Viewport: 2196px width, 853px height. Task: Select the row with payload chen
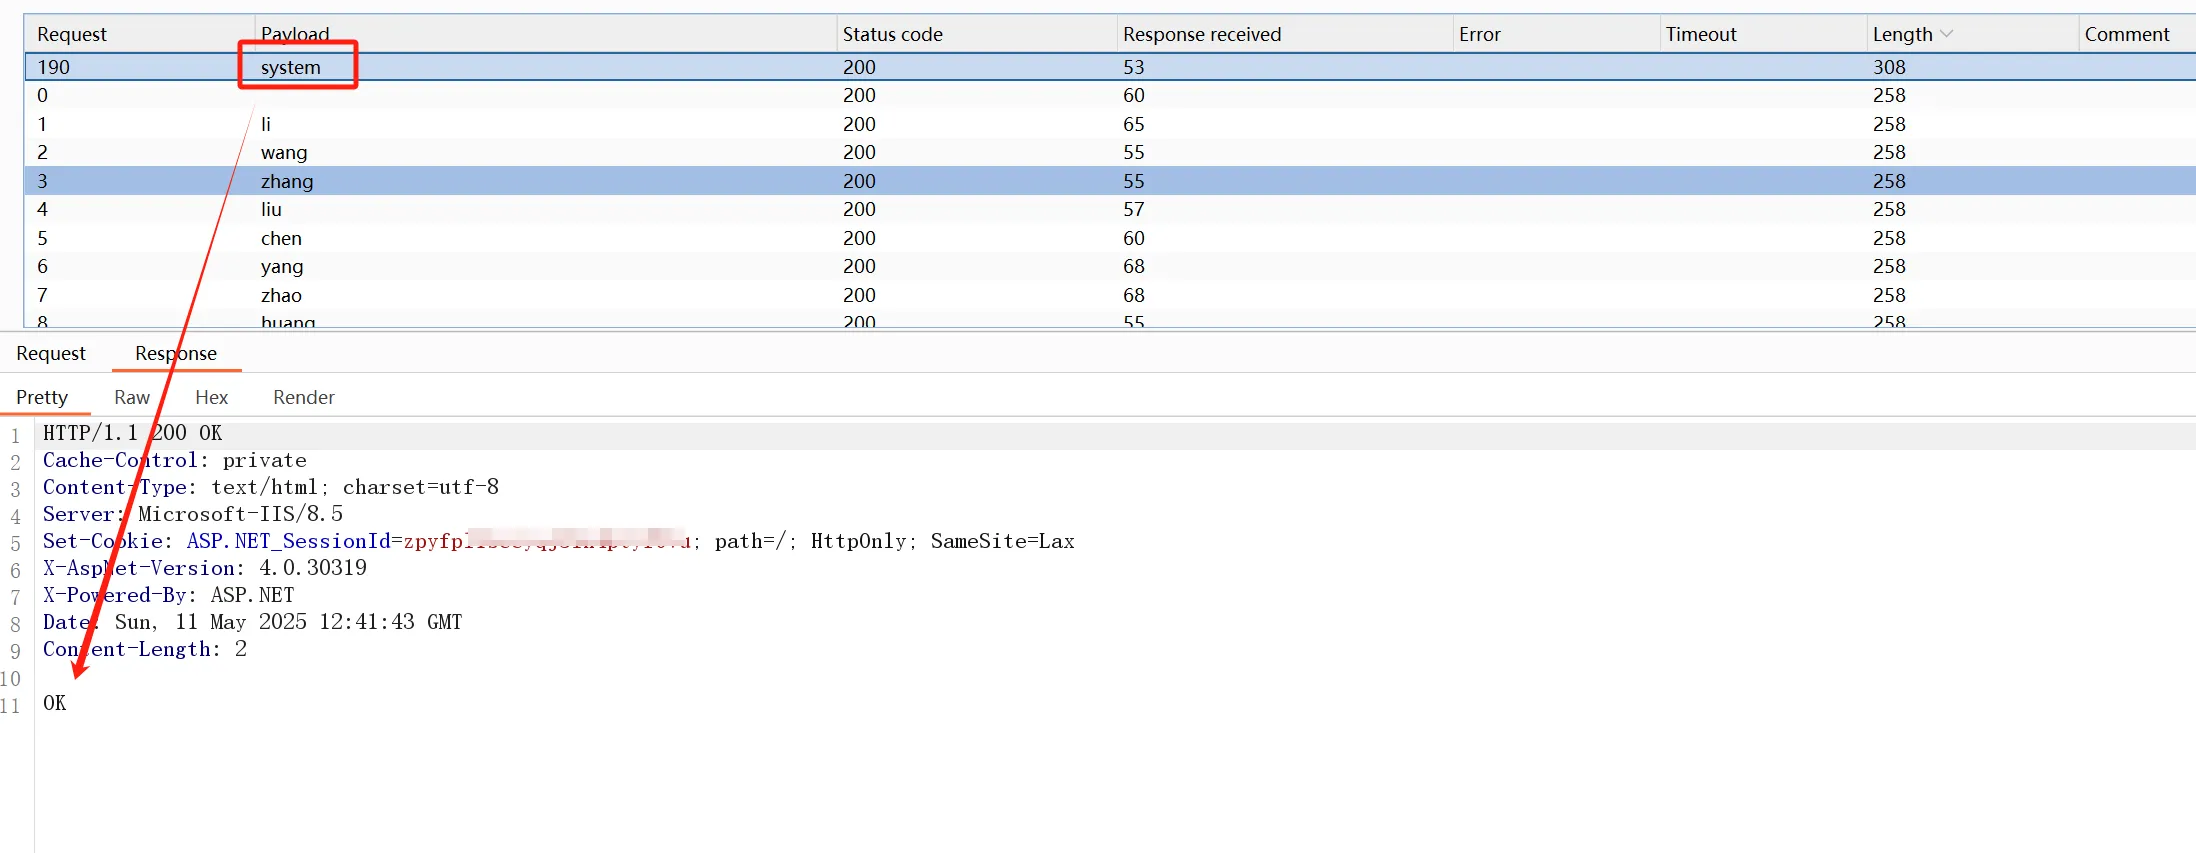(1110, 238)
